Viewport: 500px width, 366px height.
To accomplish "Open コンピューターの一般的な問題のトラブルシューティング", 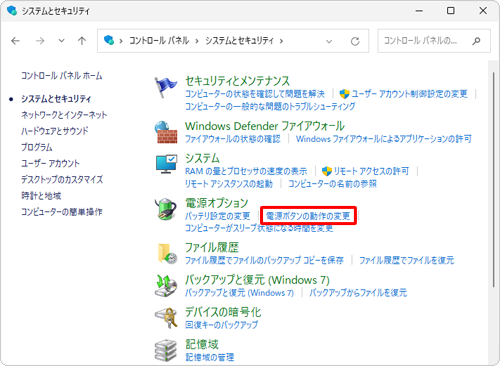I will pos(270,106).
